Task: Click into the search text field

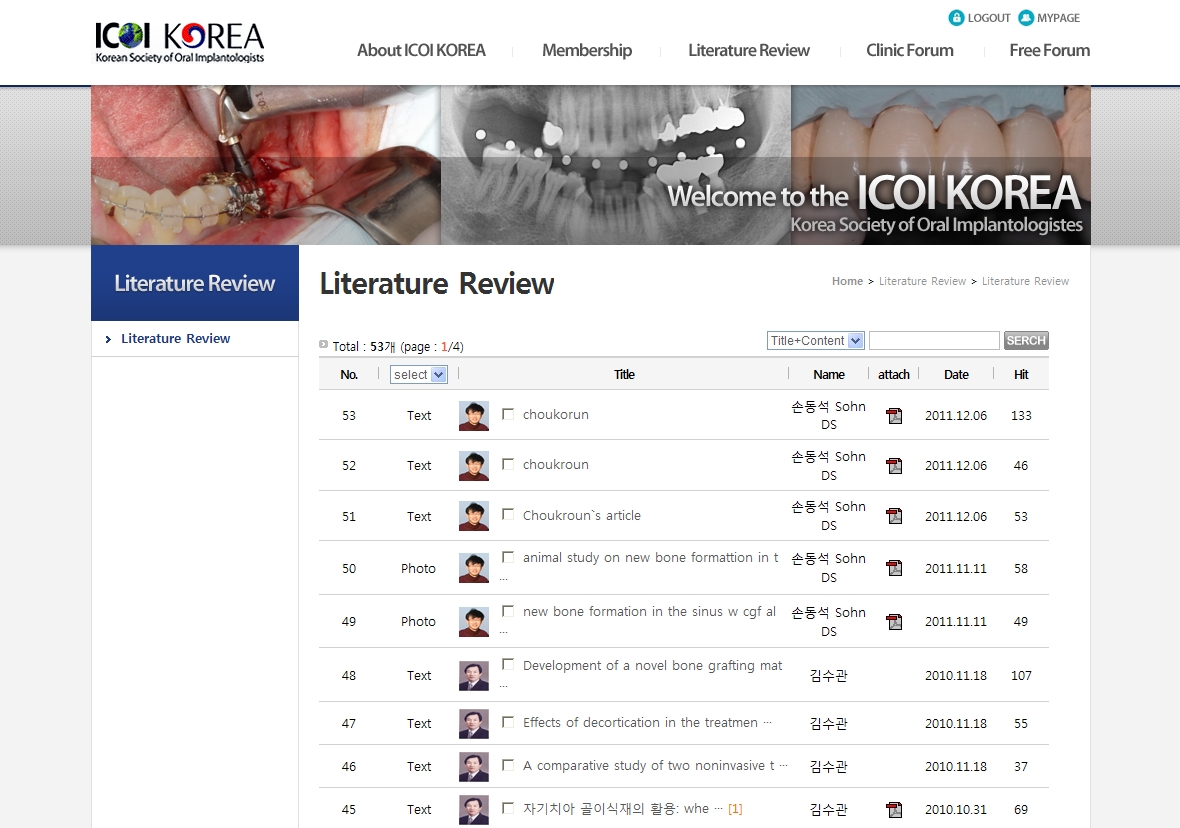Action: [x=934, y=341]
